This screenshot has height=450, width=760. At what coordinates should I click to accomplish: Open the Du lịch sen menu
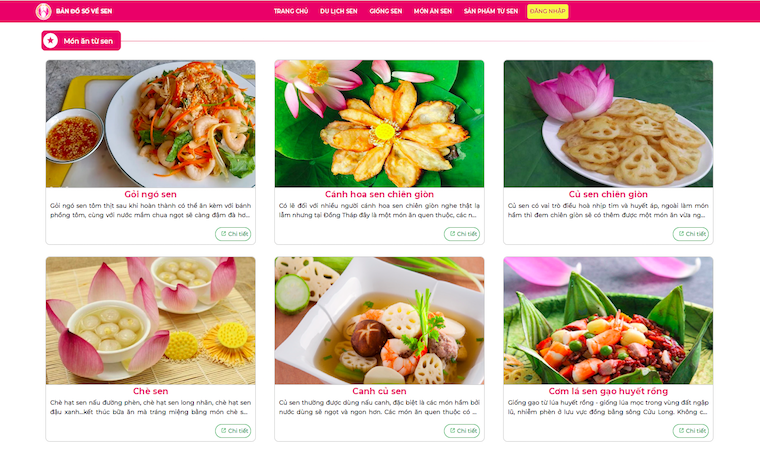(x=338, y=11)
